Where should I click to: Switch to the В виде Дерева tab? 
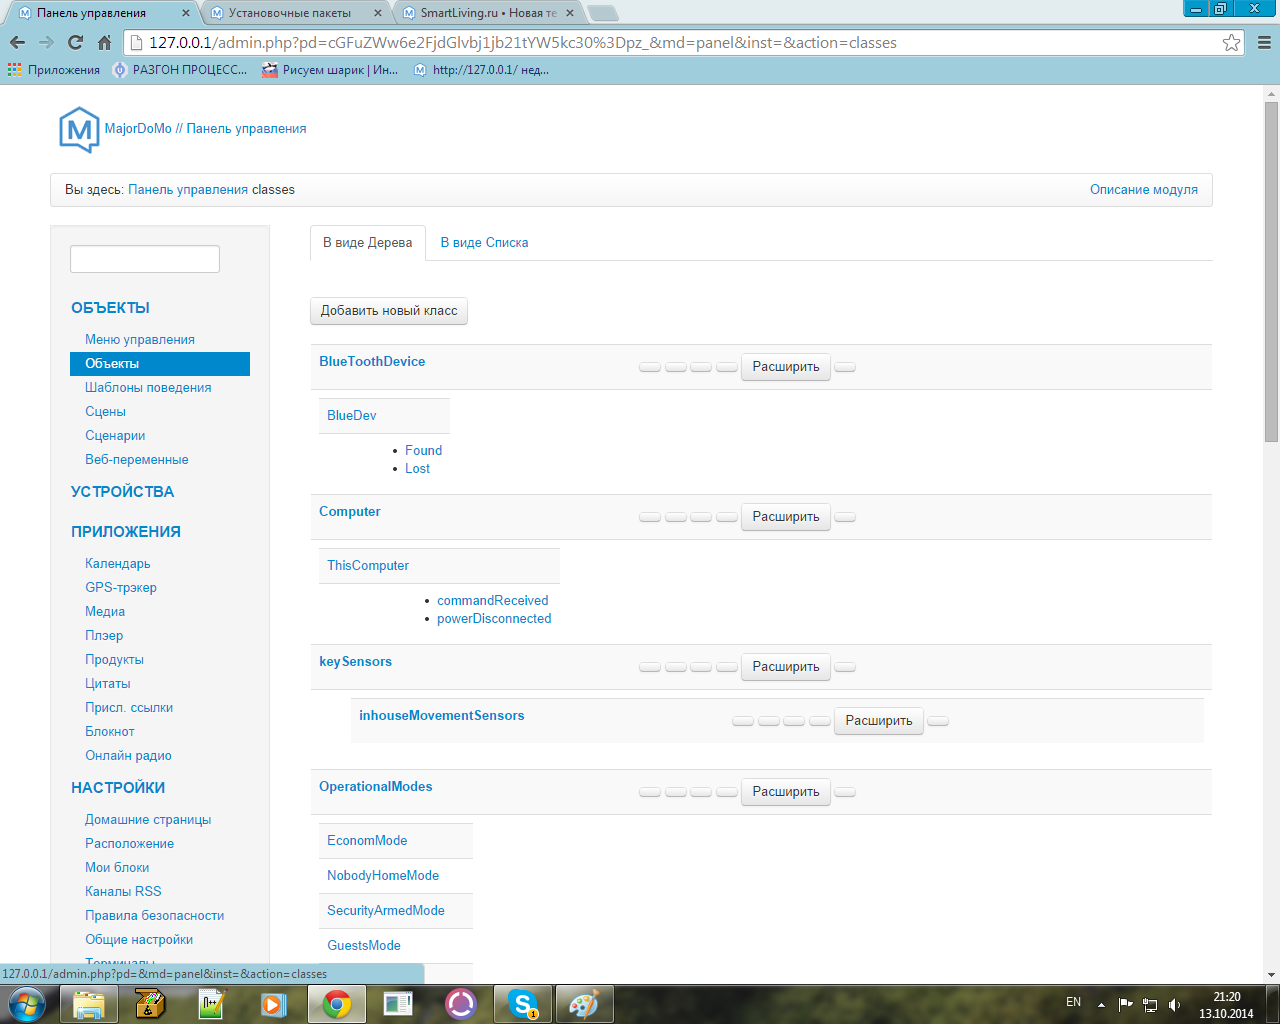[368, 243]
